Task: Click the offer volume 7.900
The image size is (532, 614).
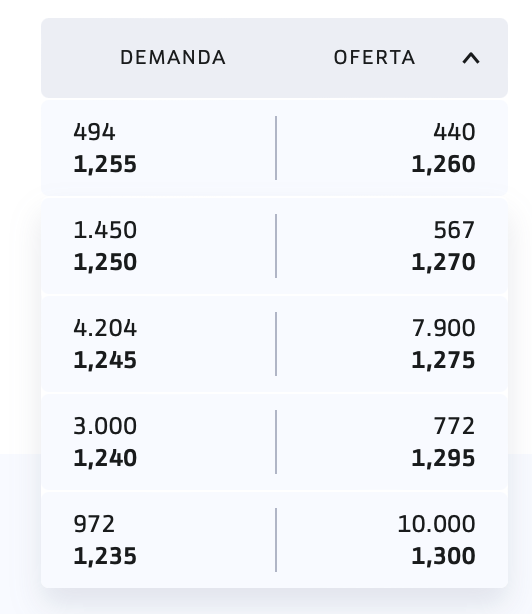Action: click(444, 328)
